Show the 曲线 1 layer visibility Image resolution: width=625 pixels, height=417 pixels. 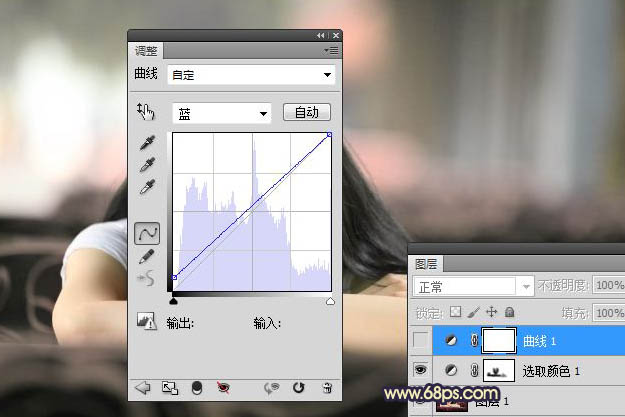(422, 341)
